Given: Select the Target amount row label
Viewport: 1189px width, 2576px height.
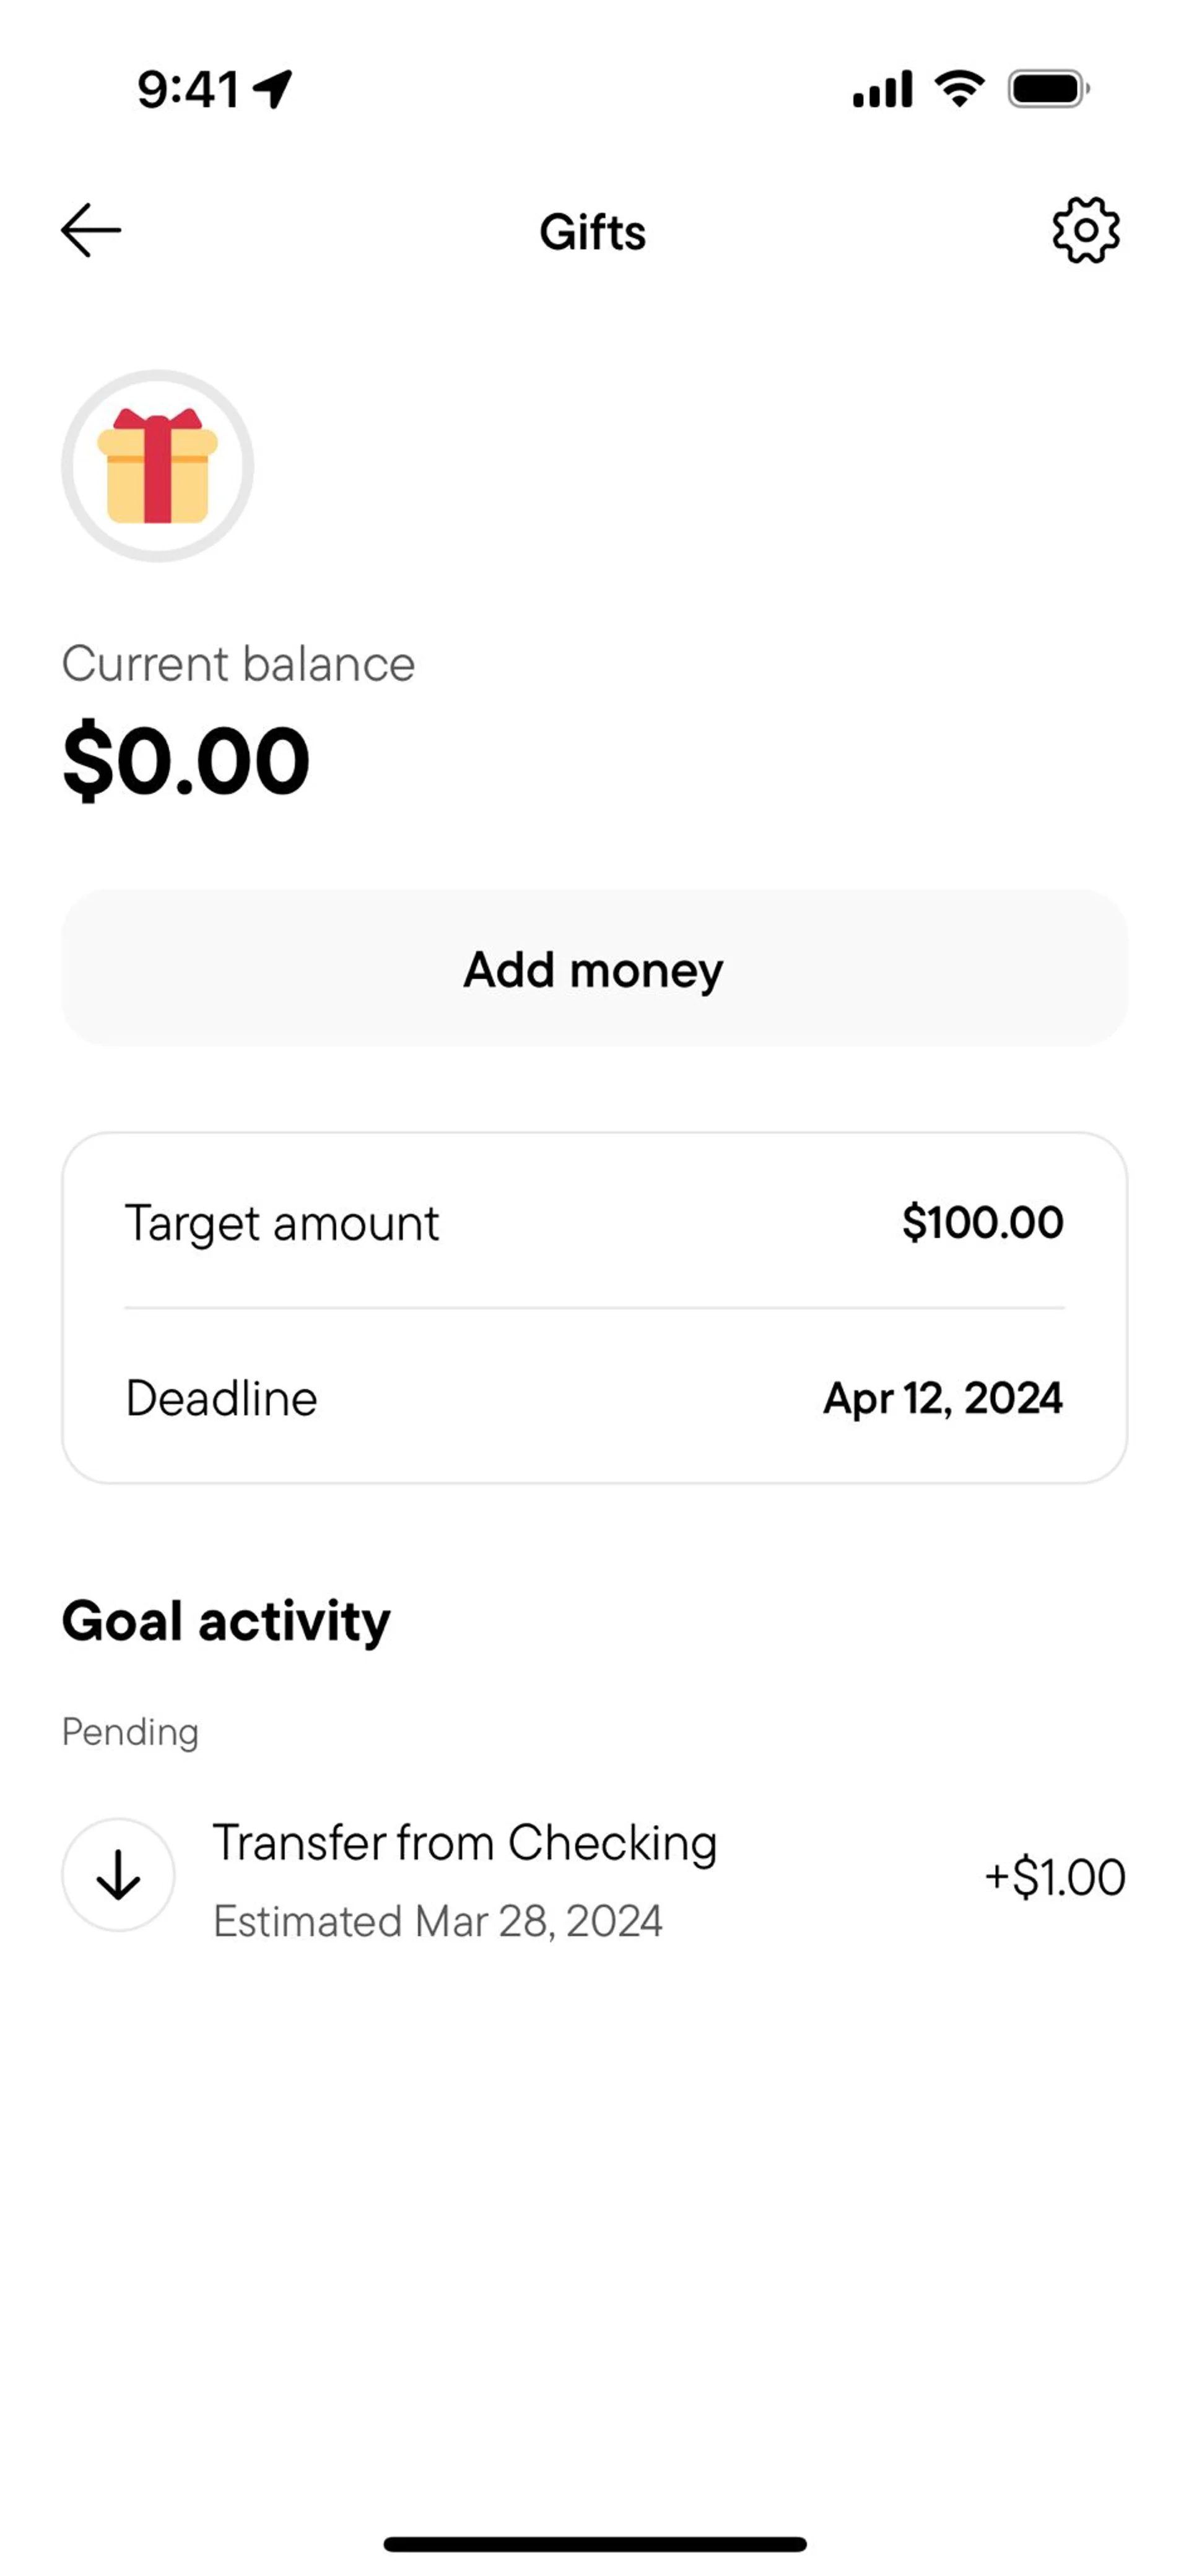Looking at the screenshot, I should pos(282,1223).
